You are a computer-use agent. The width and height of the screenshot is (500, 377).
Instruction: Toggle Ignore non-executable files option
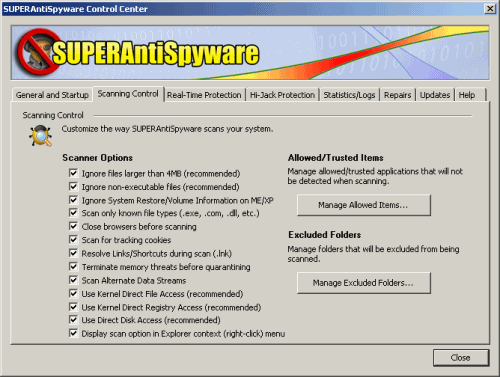(73, 187)
